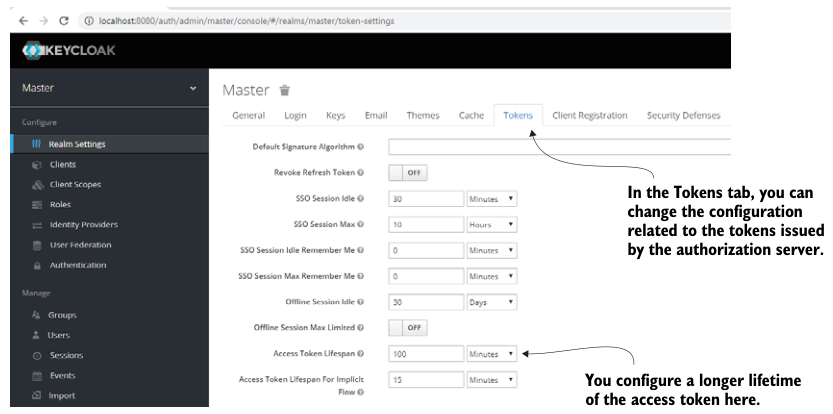Click the Groups people icon
Screen dimensions: 833x414
(36, 315)
